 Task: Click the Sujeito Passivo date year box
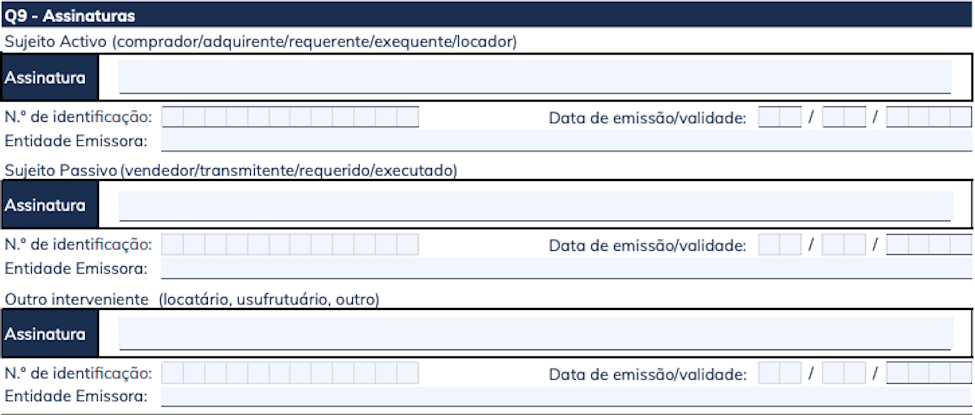point(928,245)
